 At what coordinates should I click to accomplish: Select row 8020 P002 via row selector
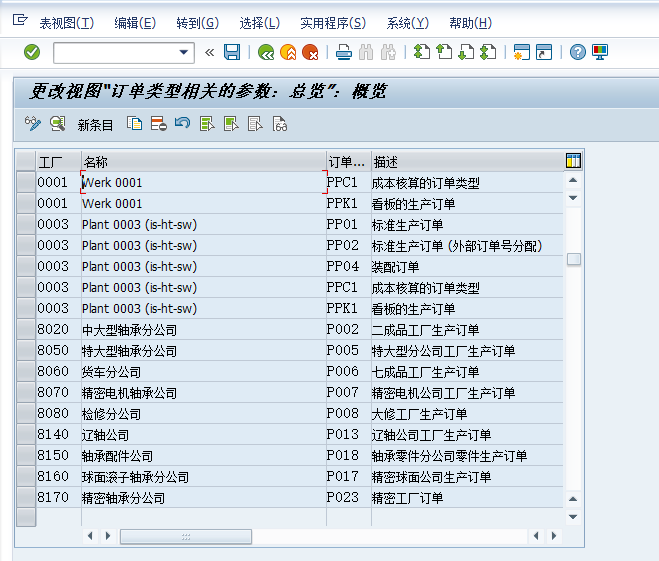click(26, 329)
